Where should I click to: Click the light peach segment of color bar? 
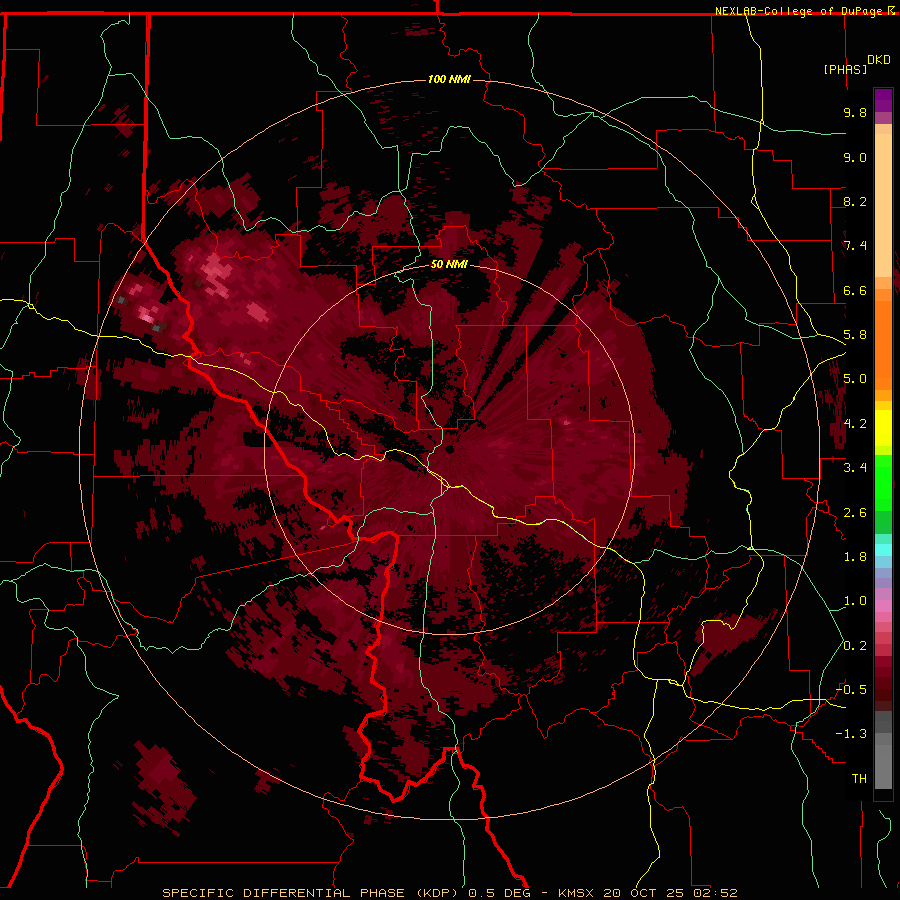click(883, 205)
